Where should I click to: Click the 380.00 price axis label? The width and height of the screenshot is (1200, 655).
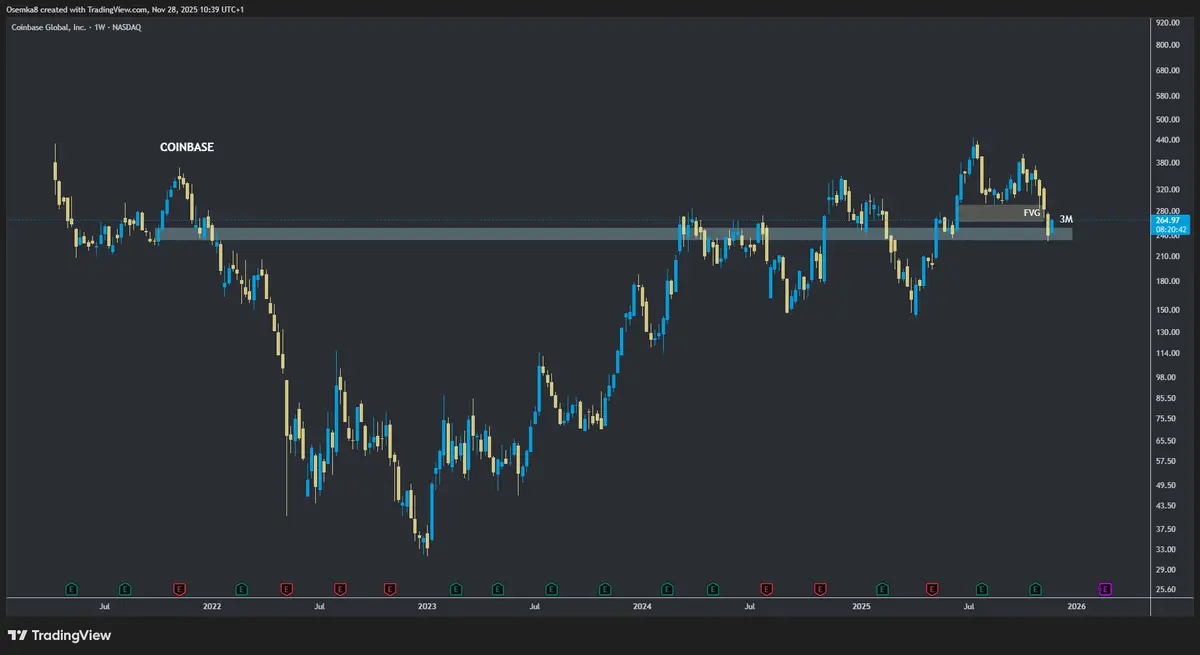coord(1169,162)
